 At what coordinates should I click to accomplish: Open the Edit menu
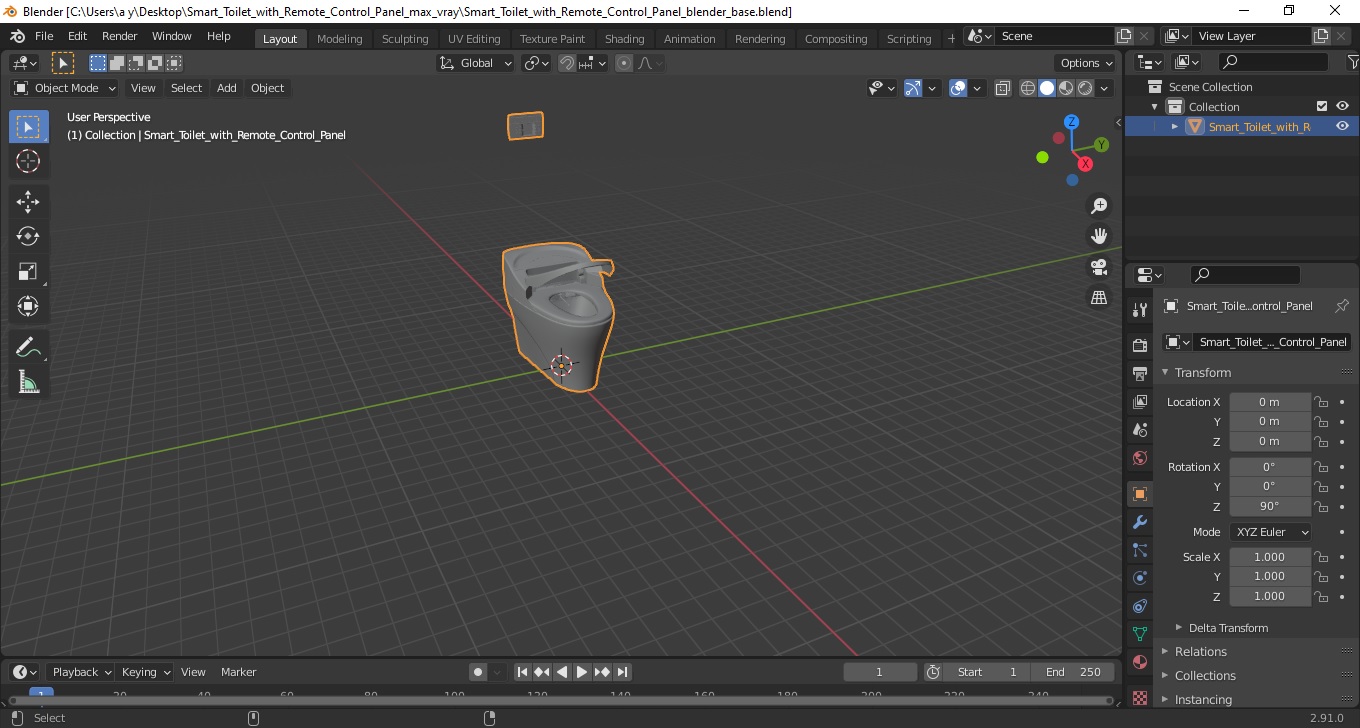tap(78, 36)
